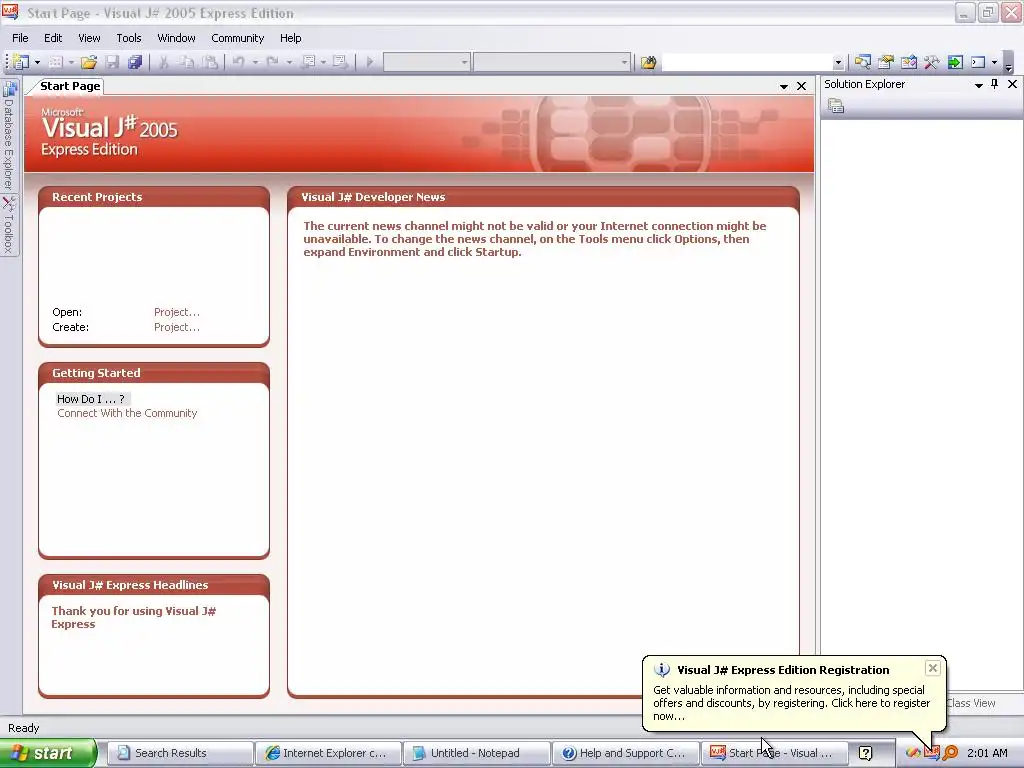Click the Undo arrow icon
Screen dimensions: 1024x768
(238, 62)
